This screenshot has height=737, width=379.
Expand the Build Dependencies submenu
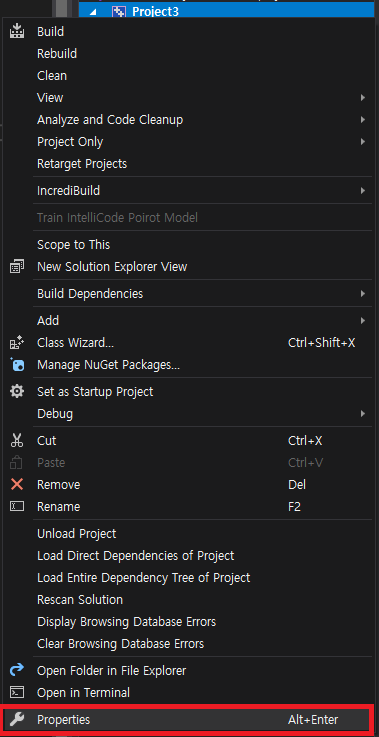[363, 294]
